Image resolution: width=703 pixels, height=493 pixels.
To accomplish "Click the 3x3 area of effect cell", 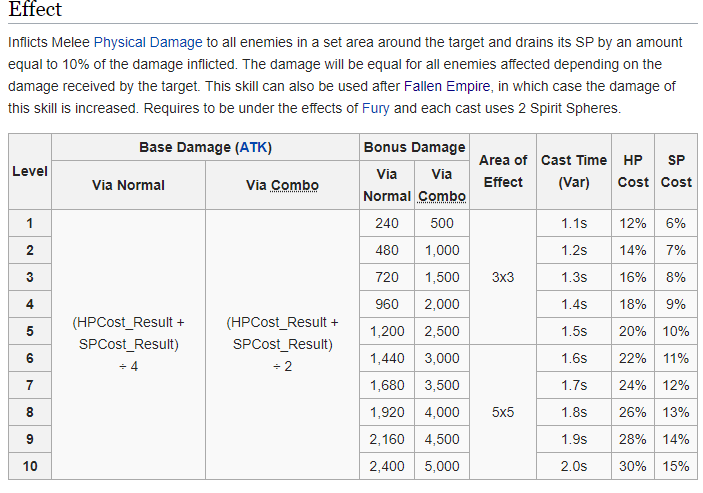I will click(x=503, y=277).
